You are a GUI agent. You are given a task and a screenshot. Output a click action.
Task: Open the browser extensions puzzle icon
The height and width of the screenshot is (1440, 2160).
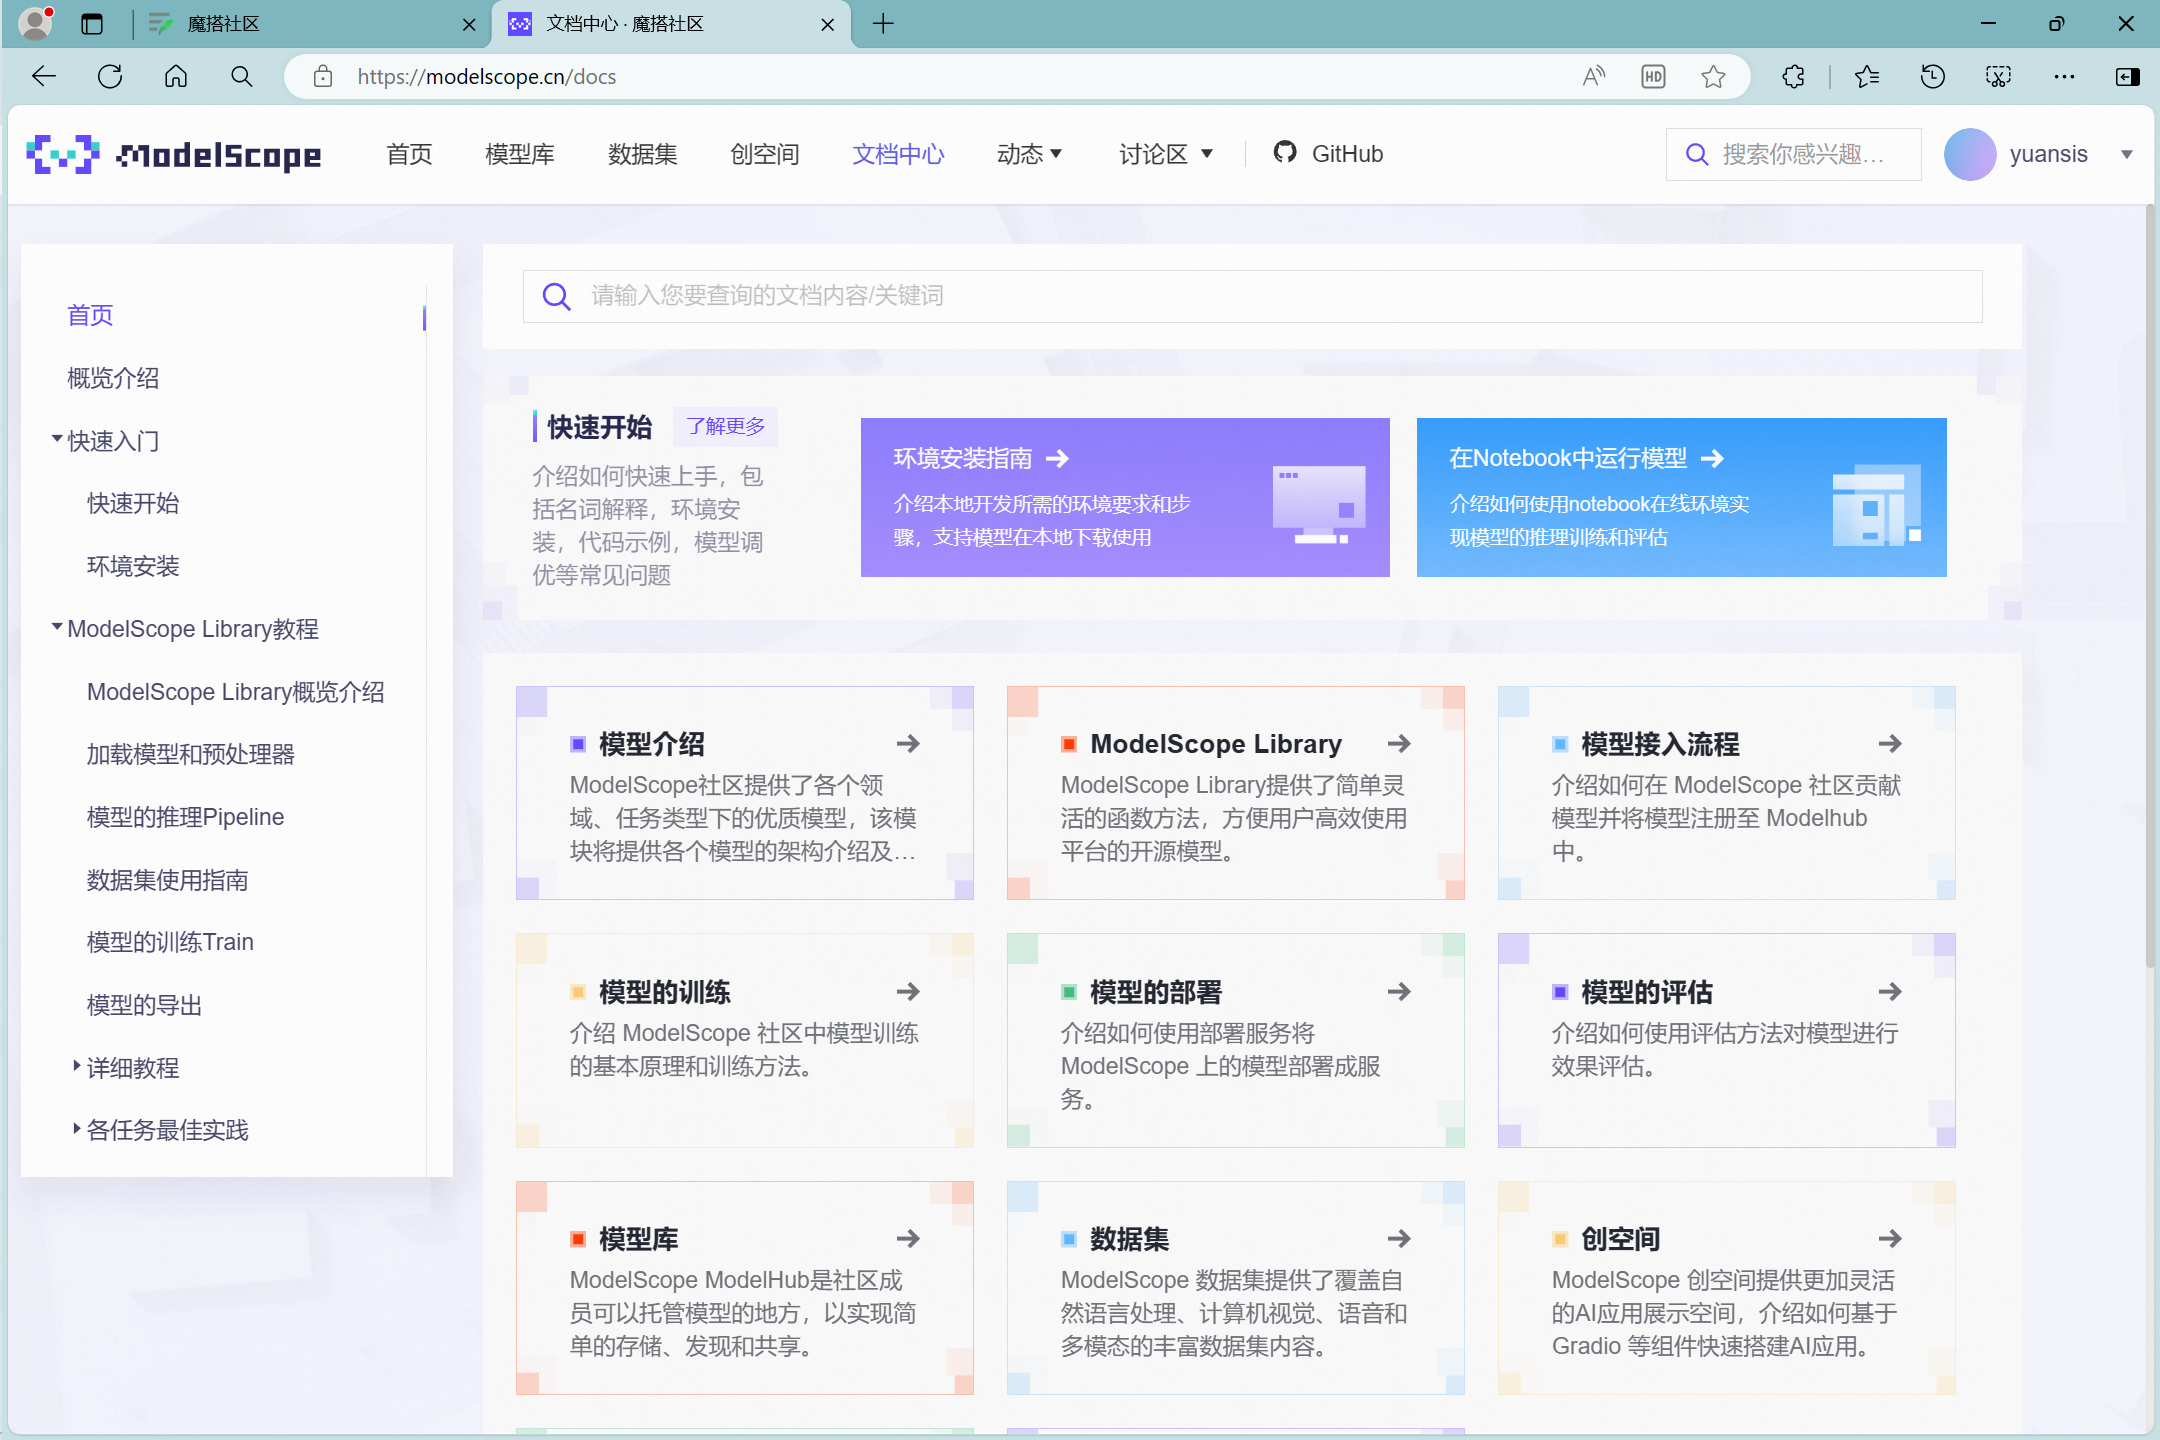click(x=1794, y=77)
